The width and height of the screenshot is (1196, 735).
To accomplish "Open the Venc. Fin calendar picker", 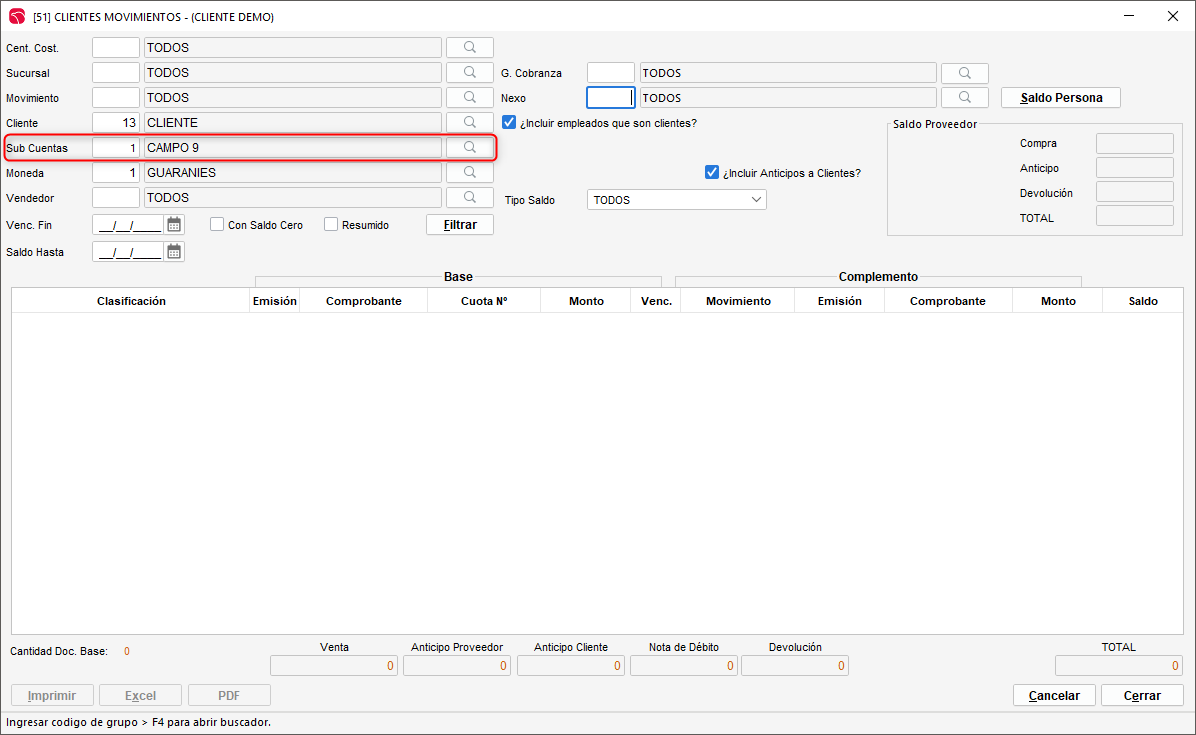I will point(174,225).
